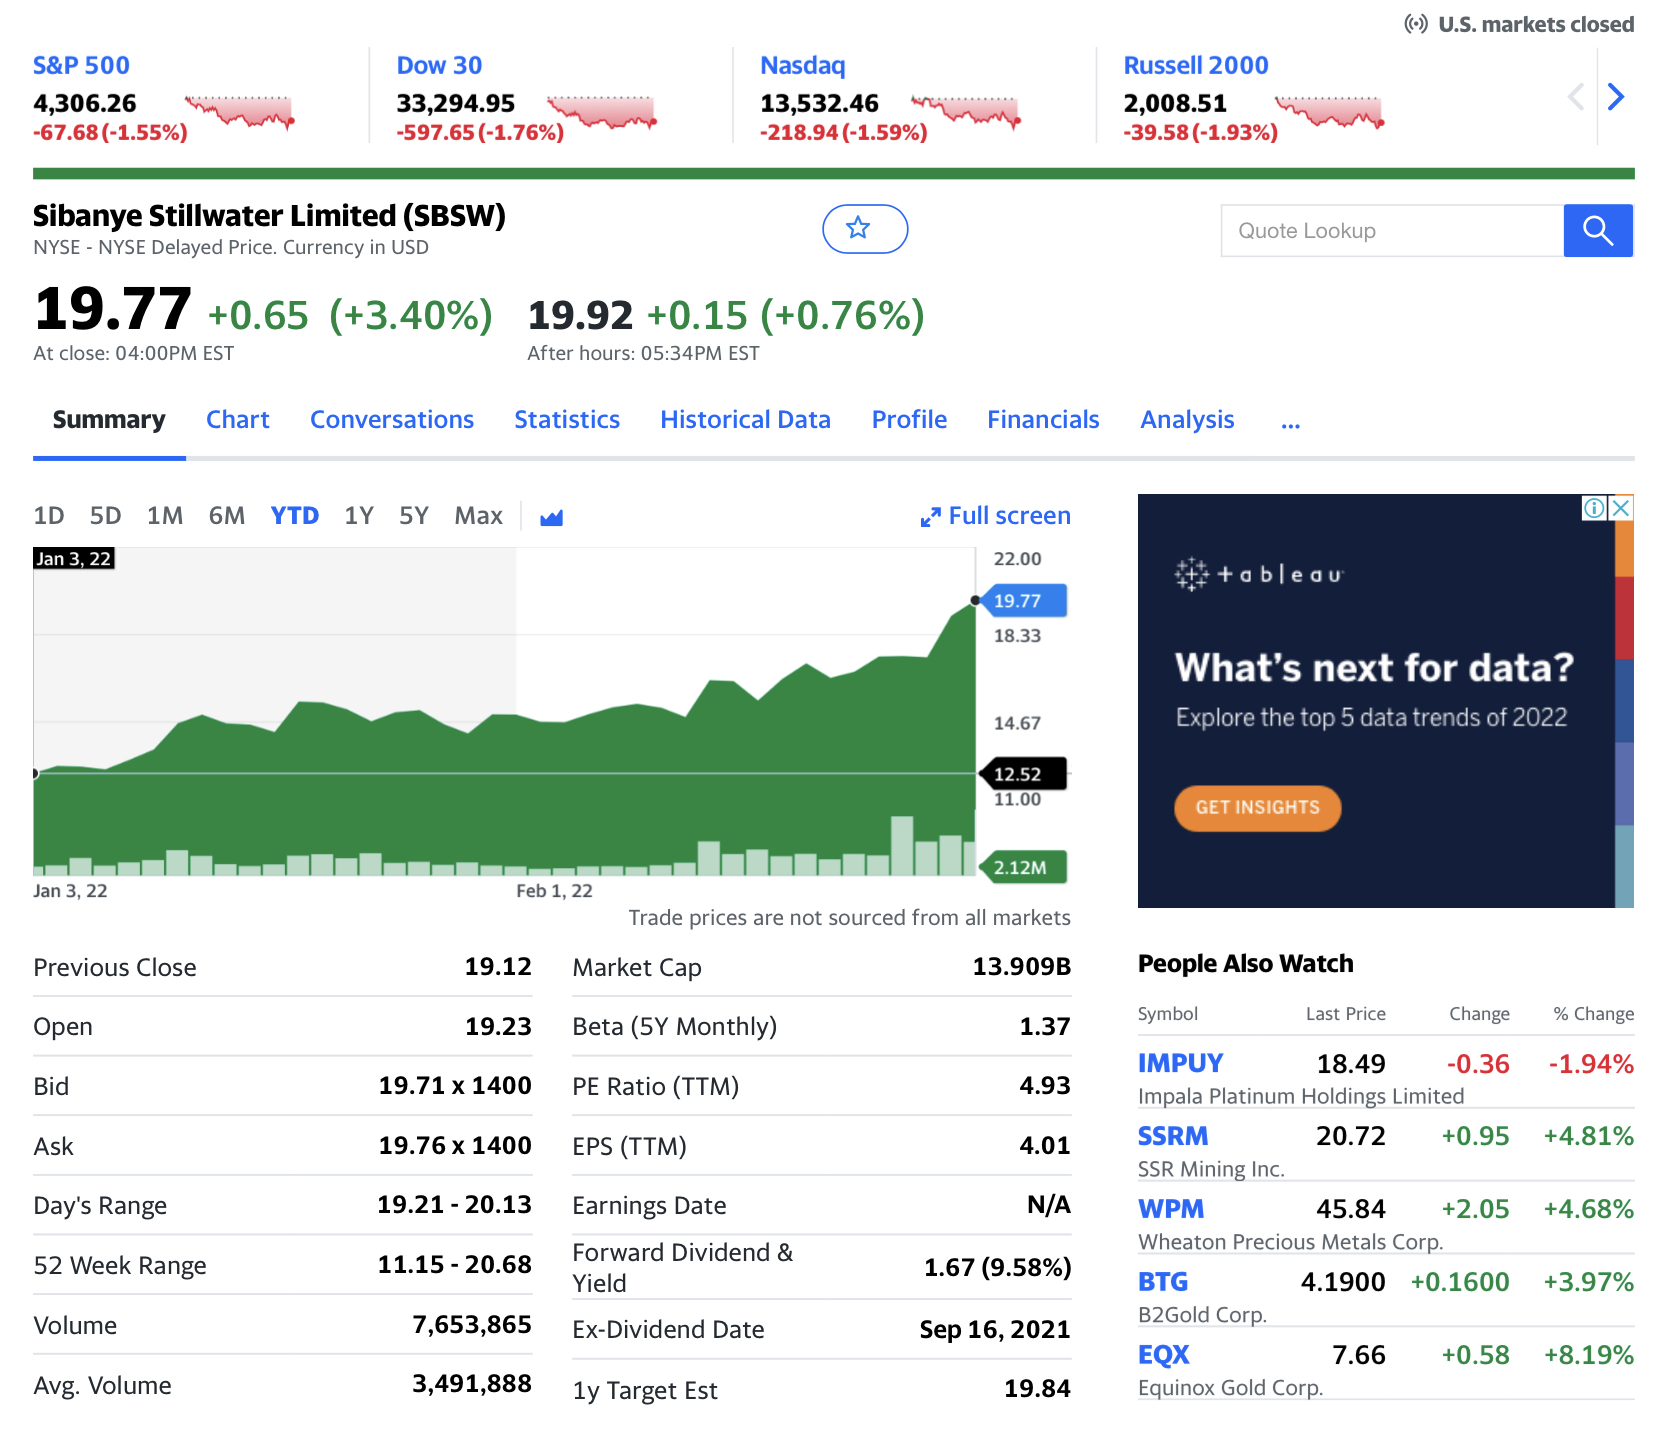The width and height of the screenshot is (1668, 1440).
Task: Focus the Quote Lookup search field
Action: (1392, 231)
